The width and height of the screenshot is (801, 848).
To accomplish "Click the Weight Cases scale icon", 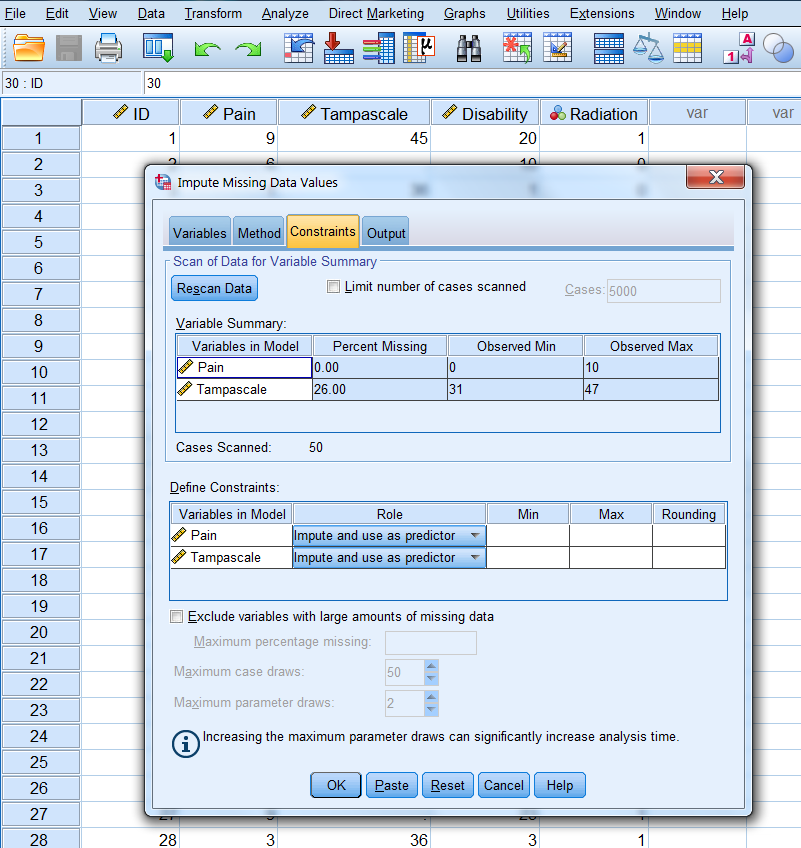I will pos(649,47).
